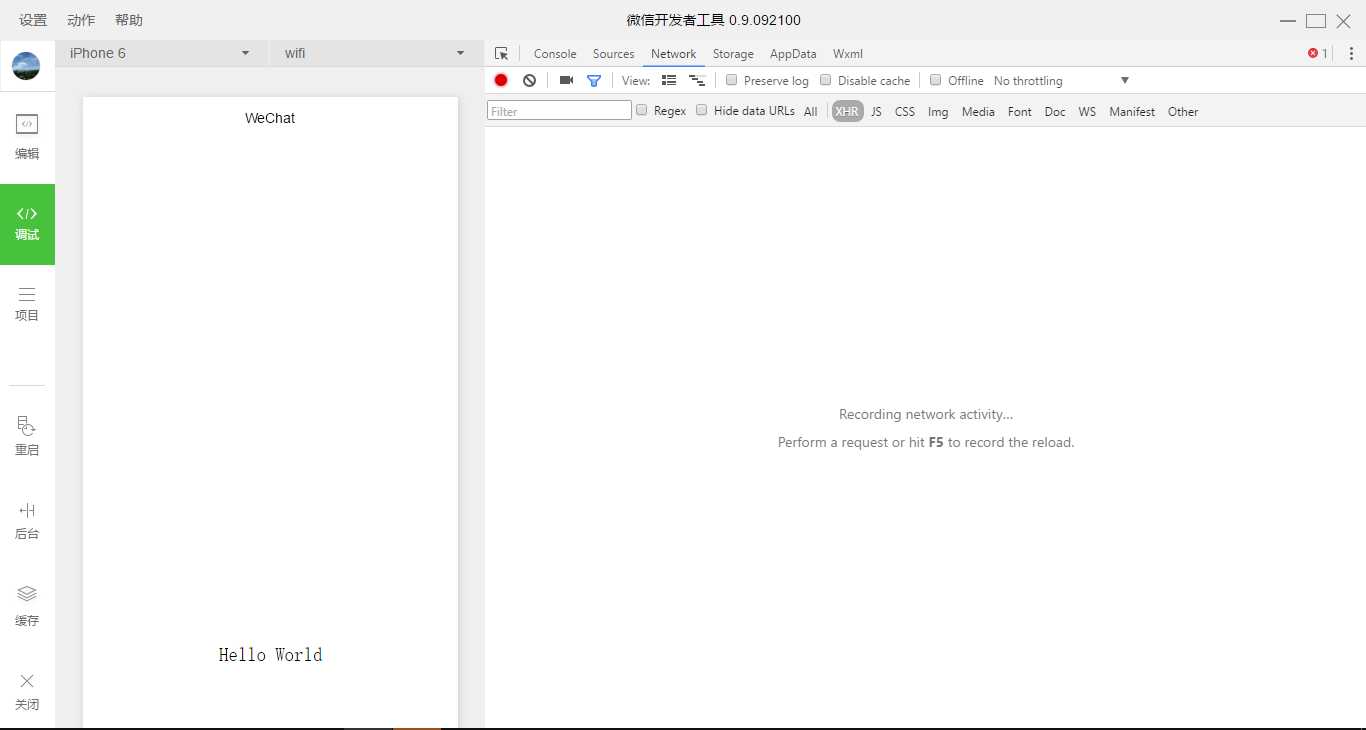Filter requests by All types
The height and width of the screenshot is (730, 1366).
point(811,112)
